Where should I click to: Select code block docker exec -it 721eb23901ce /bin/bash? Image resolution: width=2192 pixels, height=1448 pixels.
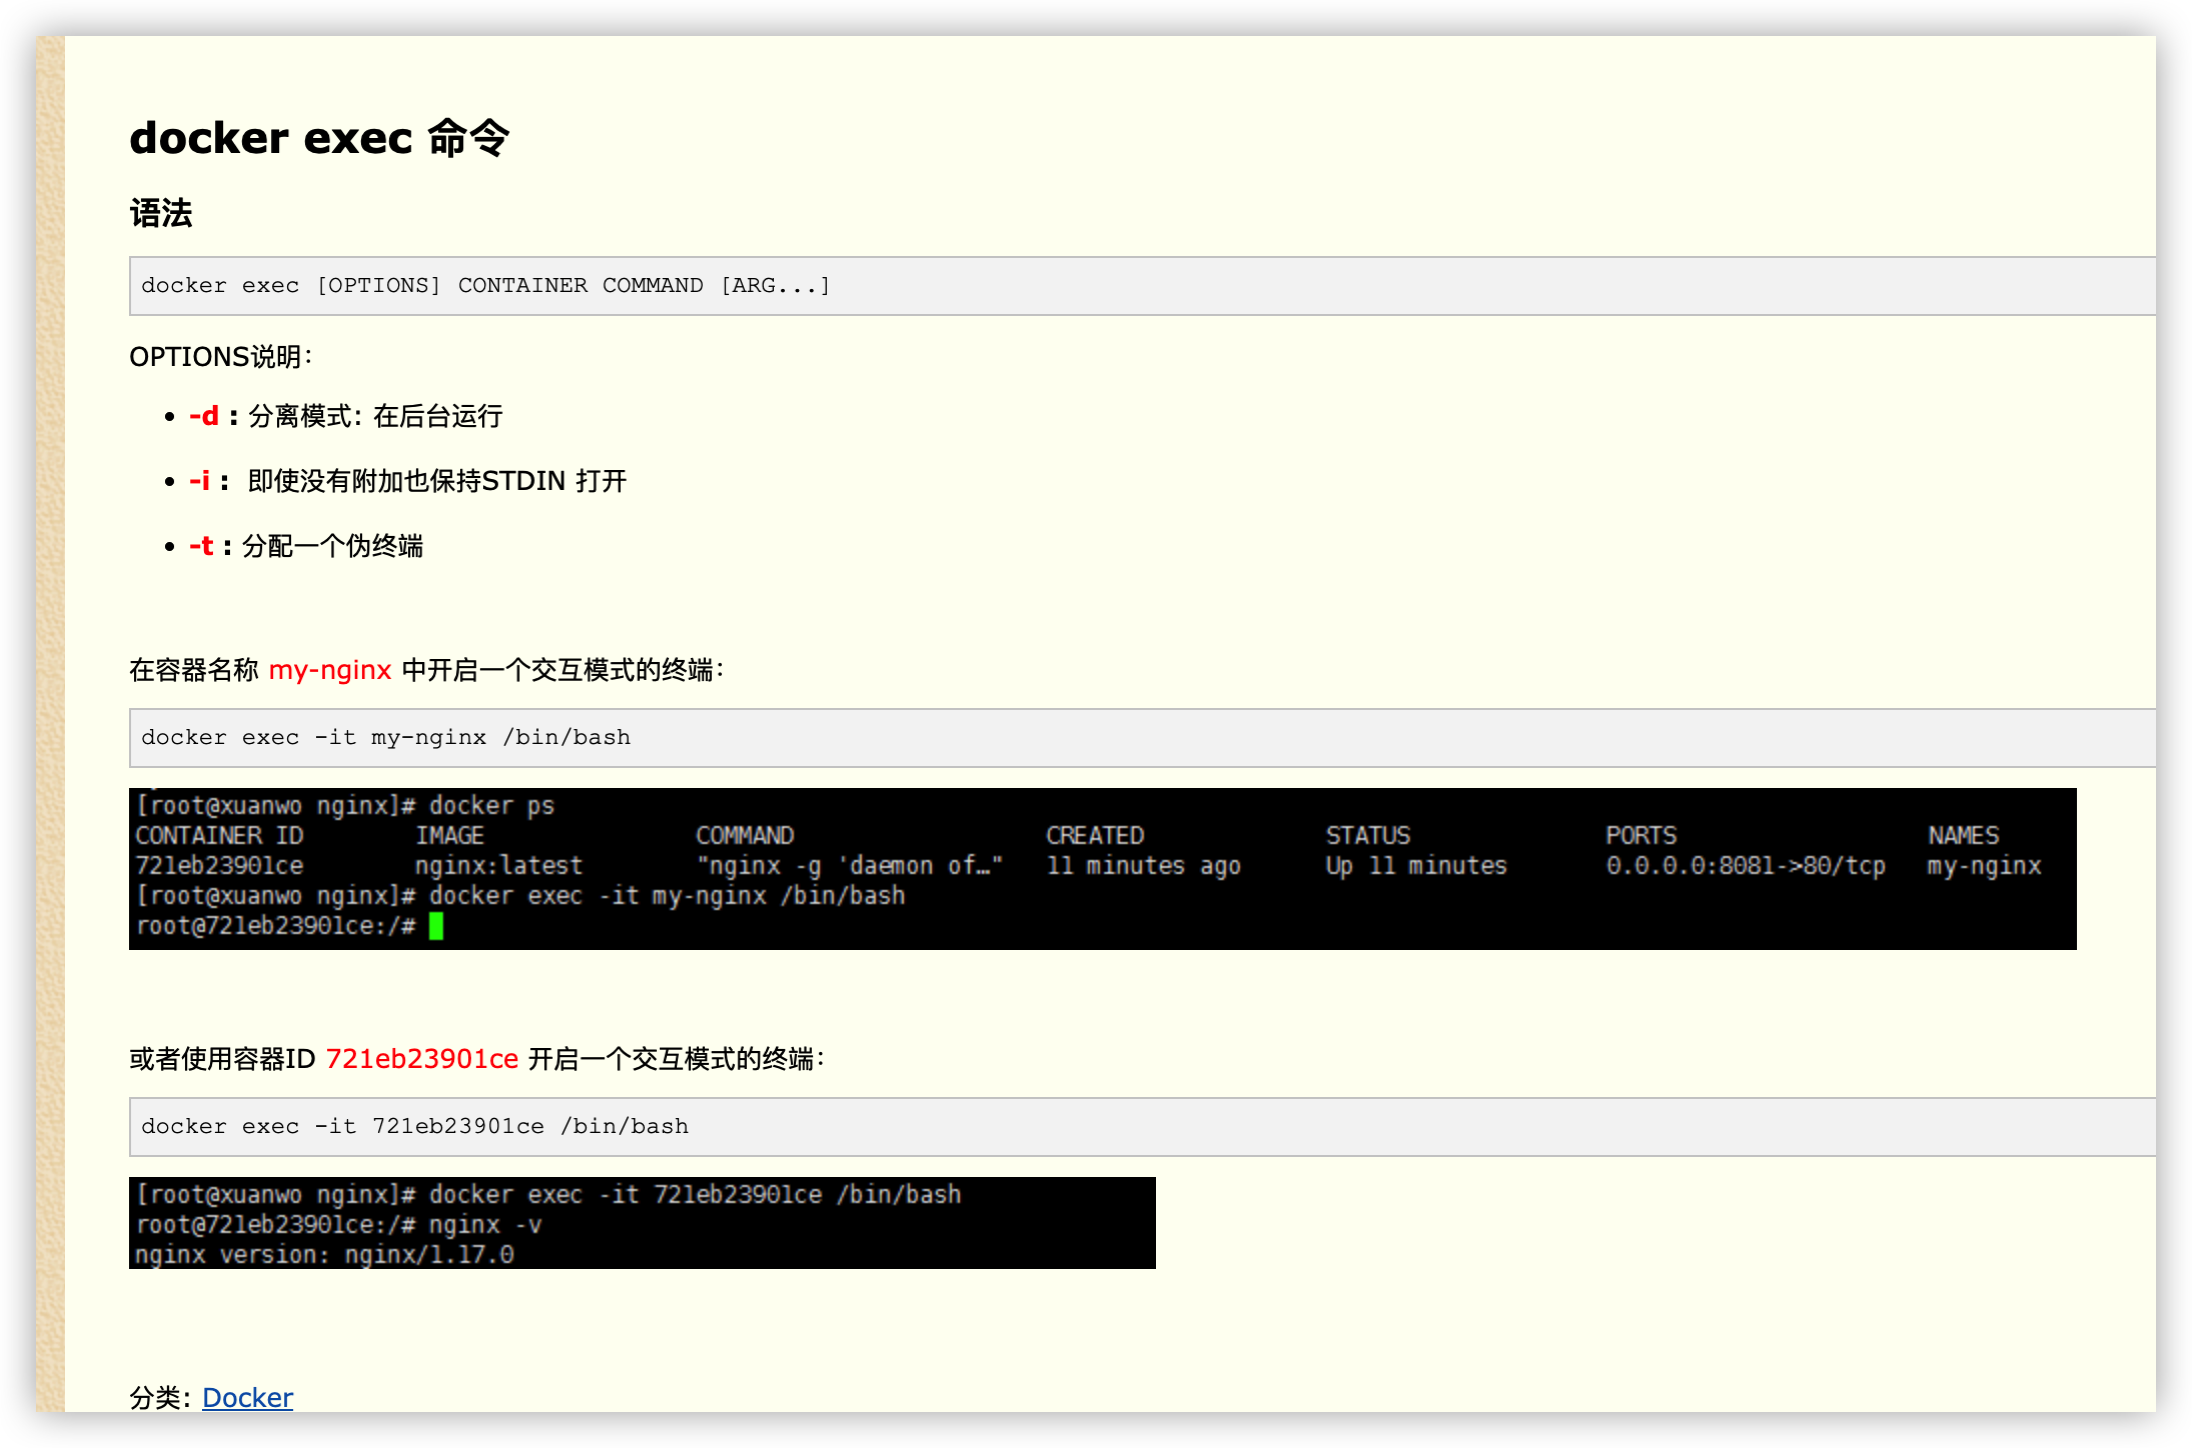[x=413, y=1126]
